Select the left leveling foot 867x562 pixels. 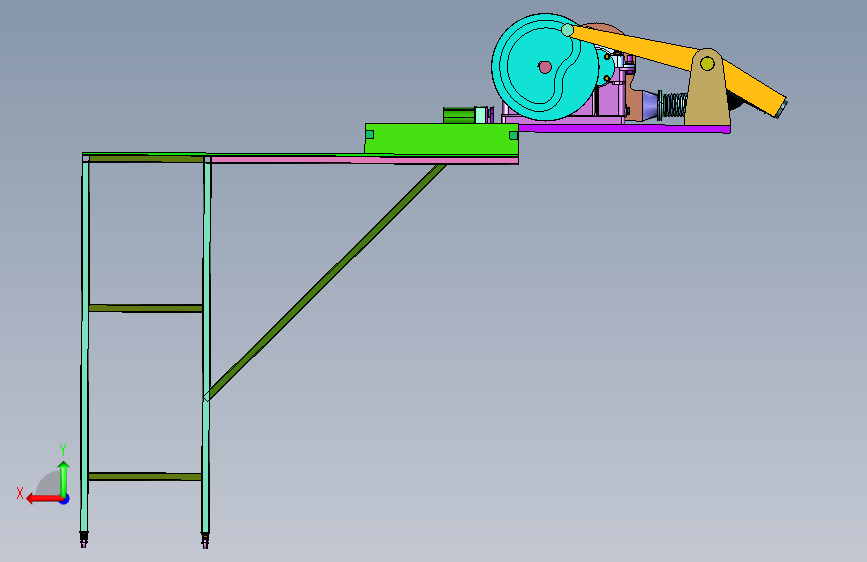pyautogui.click(x=83, y=539)
